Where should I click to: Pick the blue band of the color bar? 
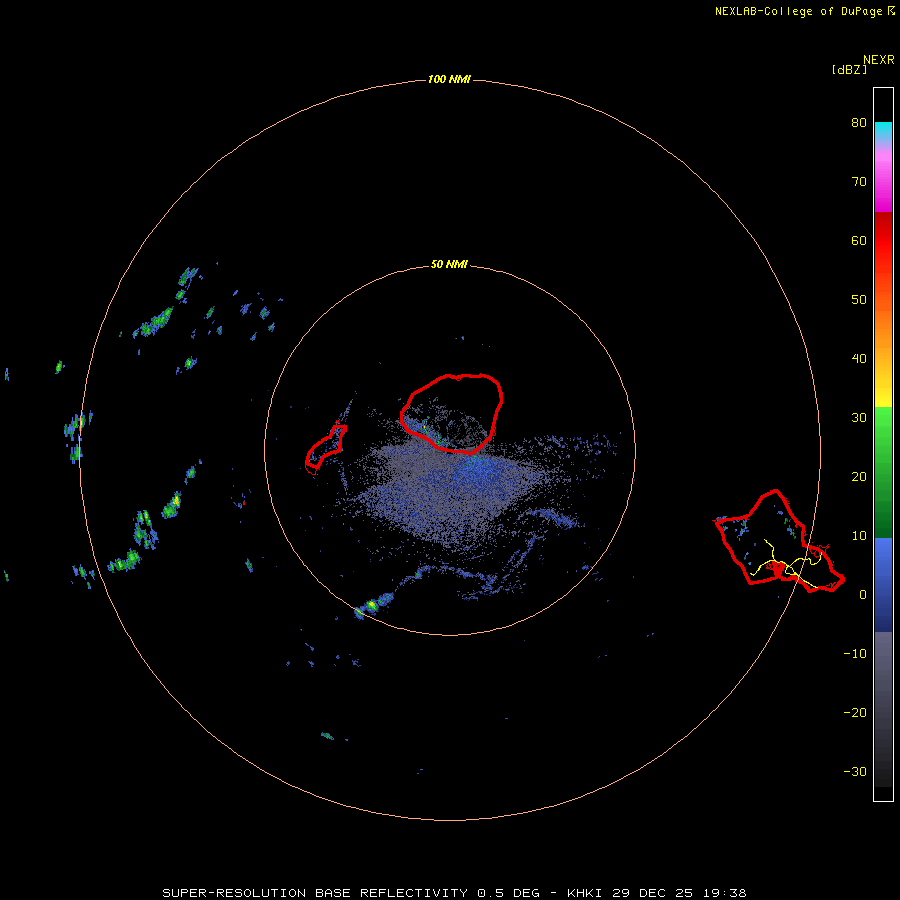click(x=883, y=584)
